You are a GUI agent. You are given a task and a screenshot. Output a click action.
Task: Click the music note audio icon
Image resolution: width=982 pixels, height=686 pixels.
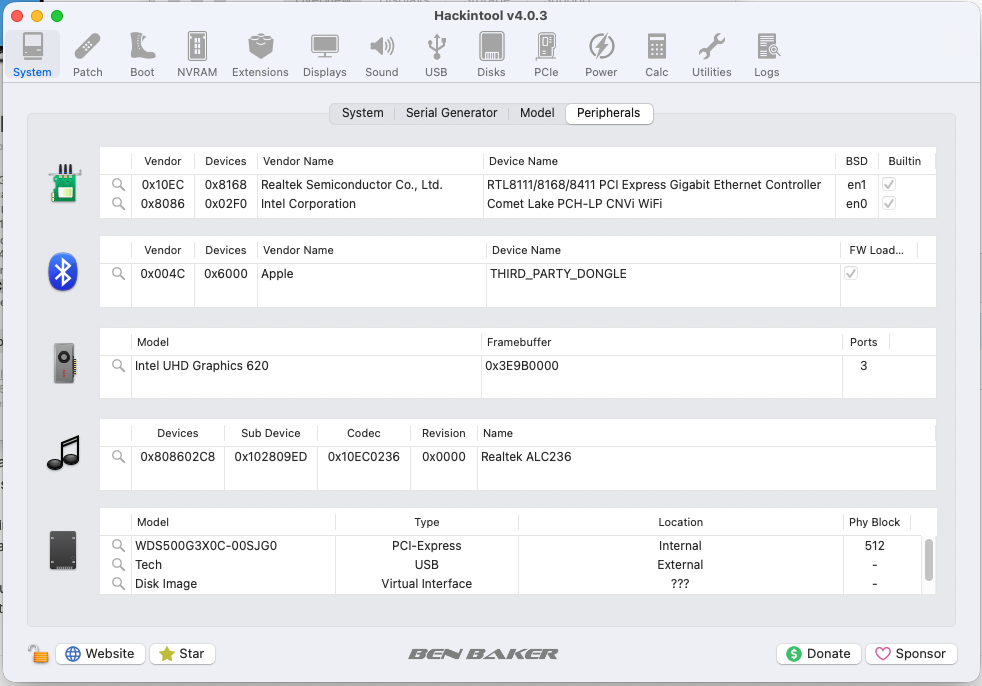pos(63,453)
